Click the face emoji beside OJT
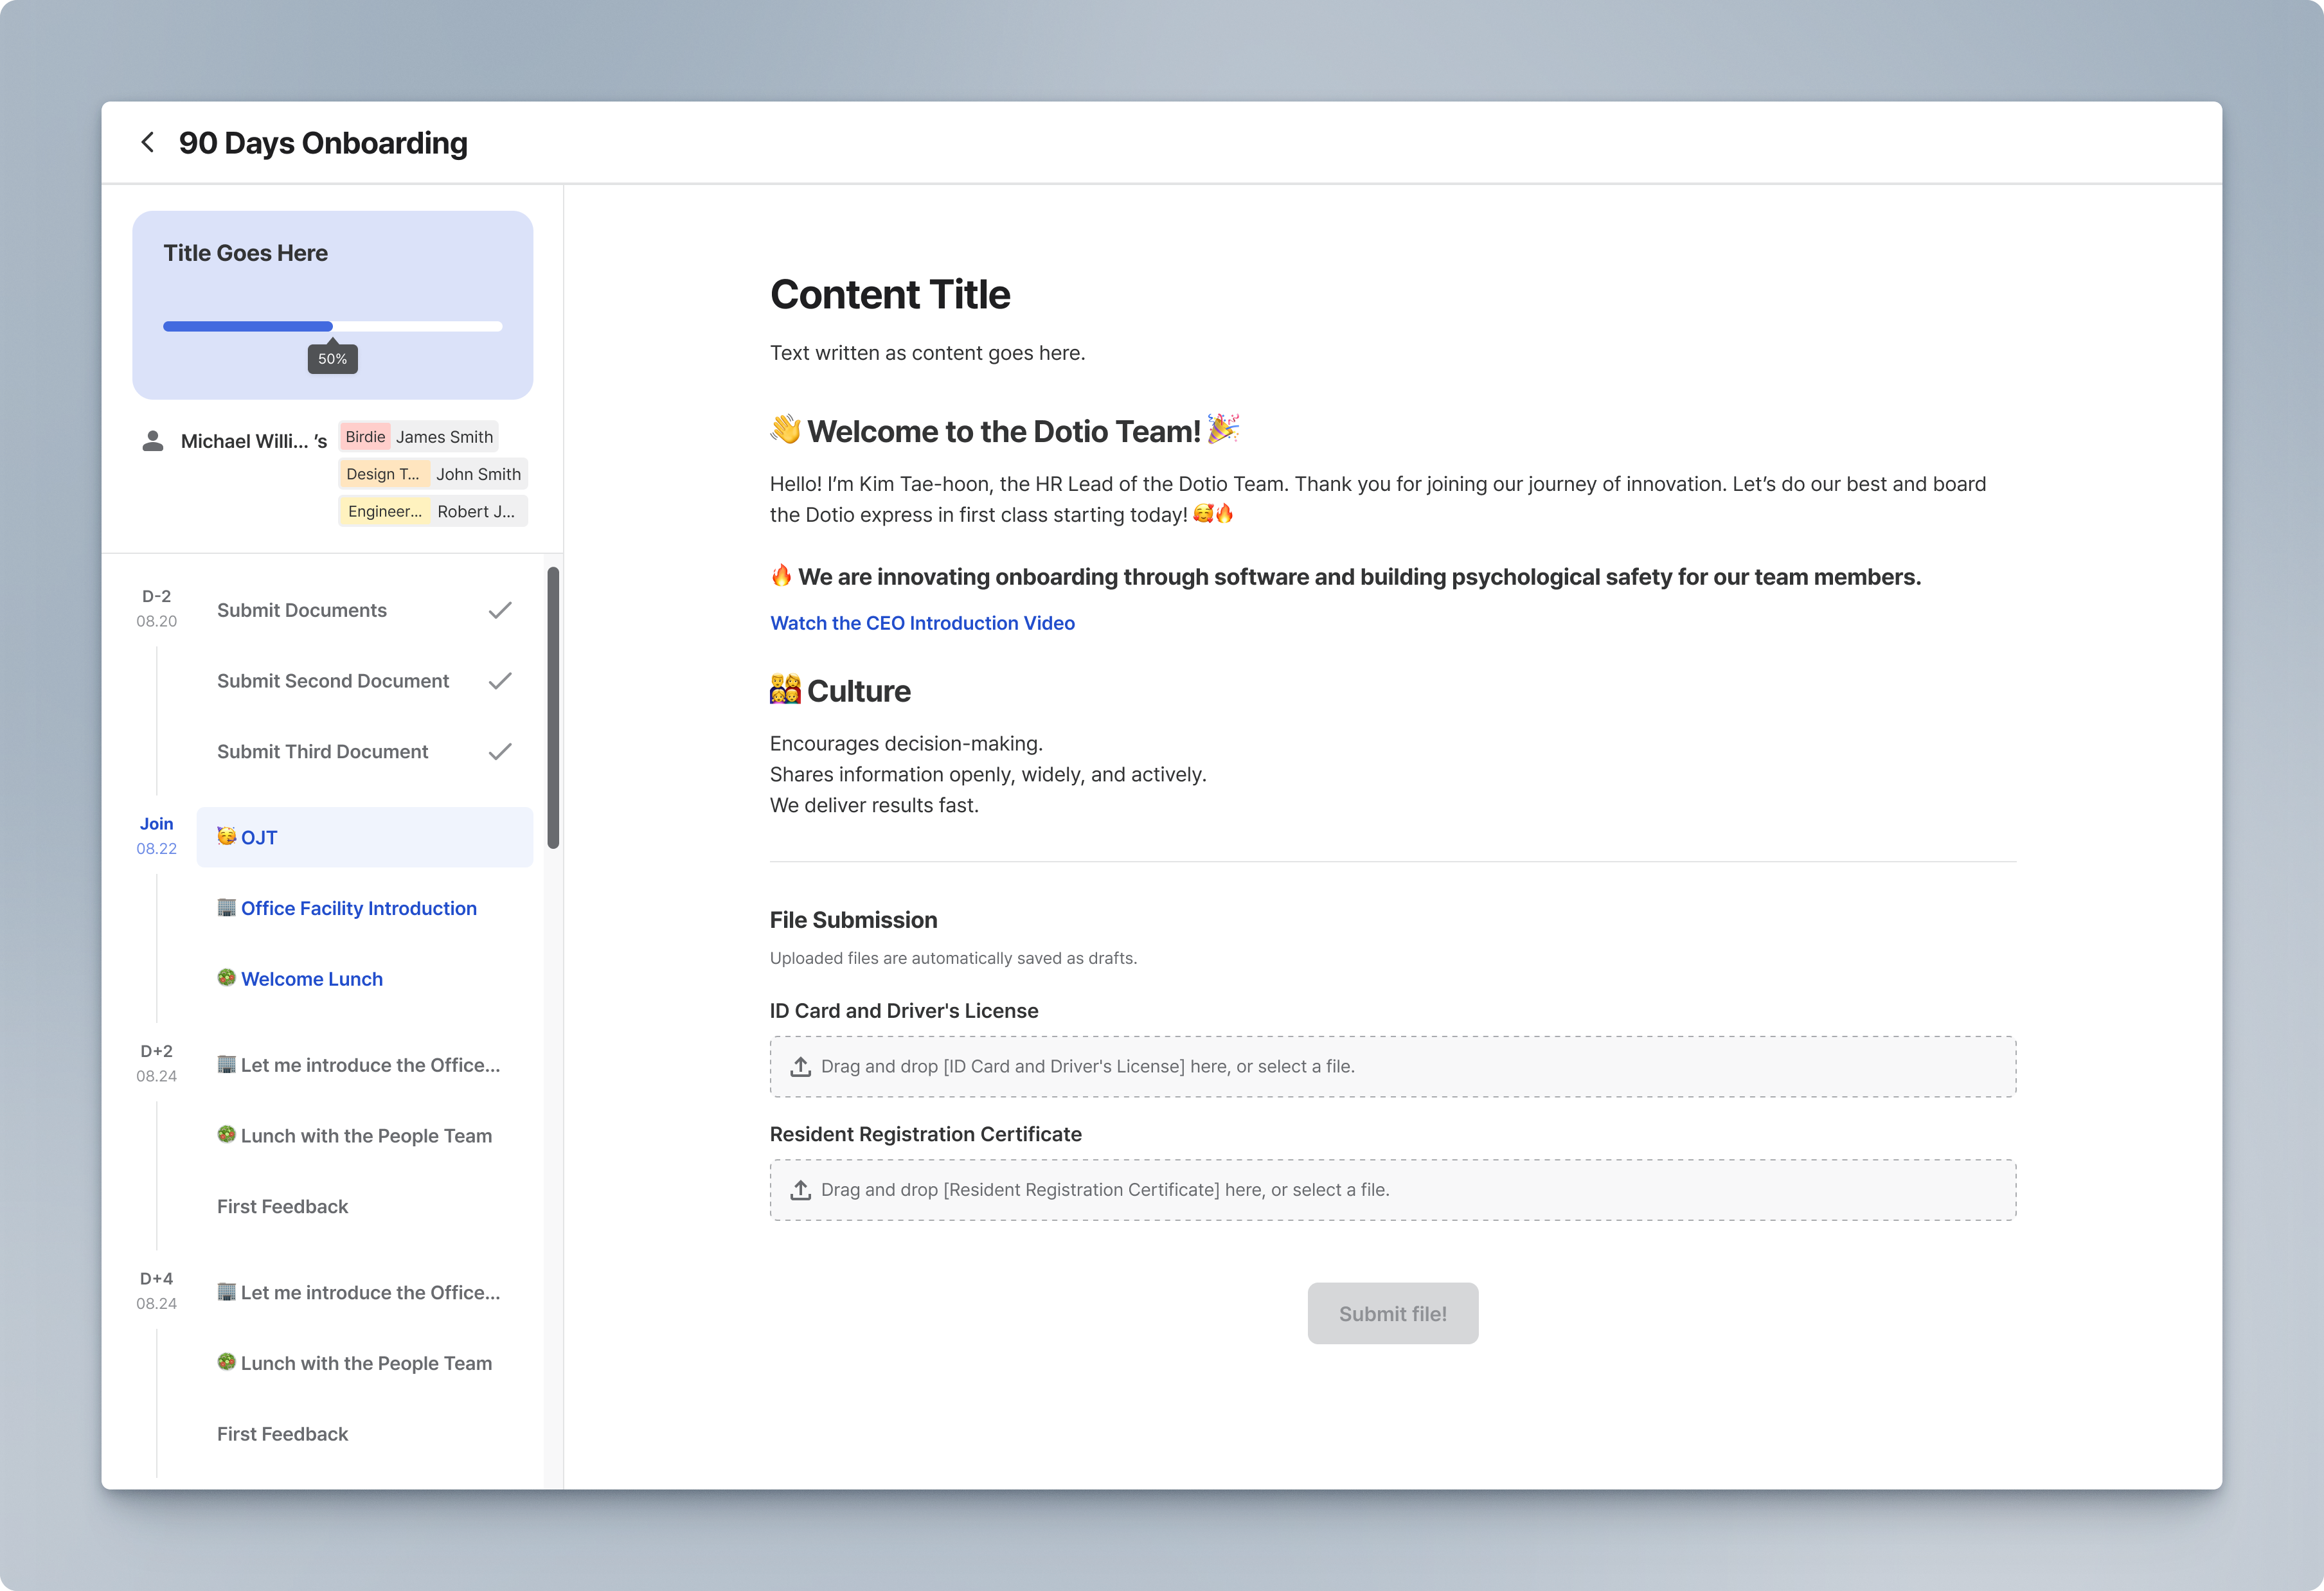2324x1591 pixels. point(227,837)
